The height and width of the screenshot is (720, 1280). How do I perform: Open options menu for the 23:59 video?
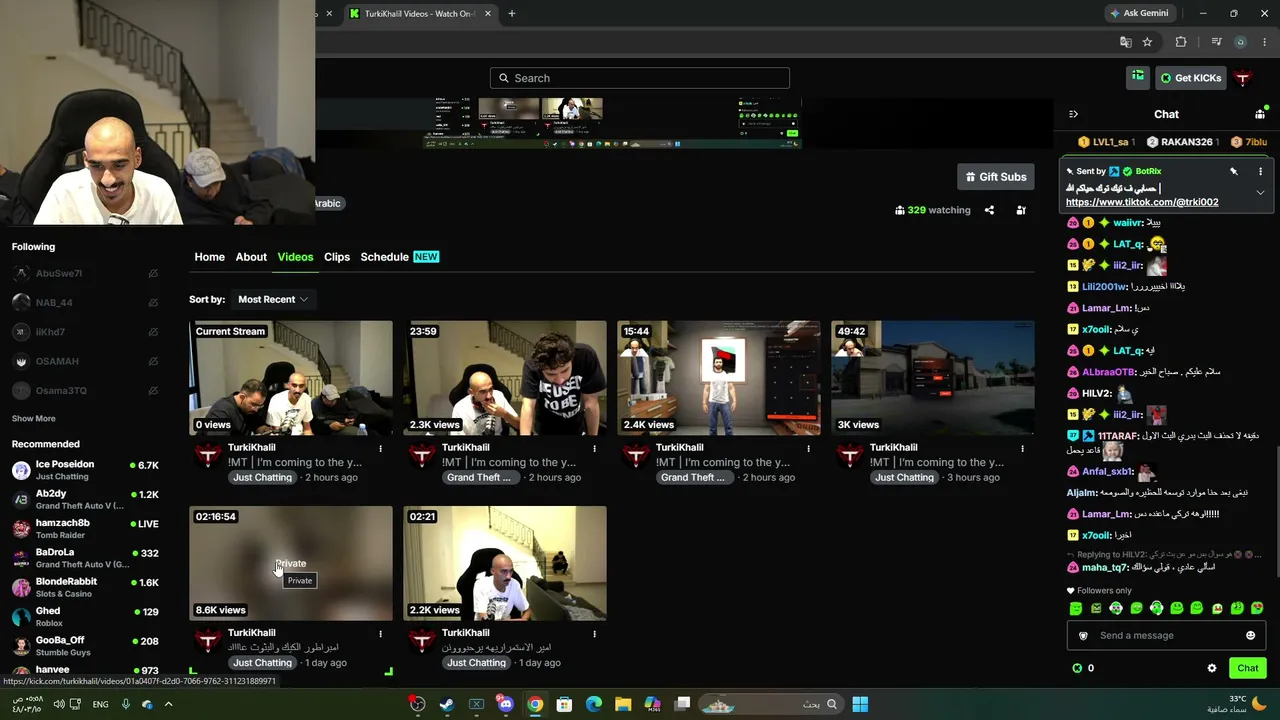point(594,448)
